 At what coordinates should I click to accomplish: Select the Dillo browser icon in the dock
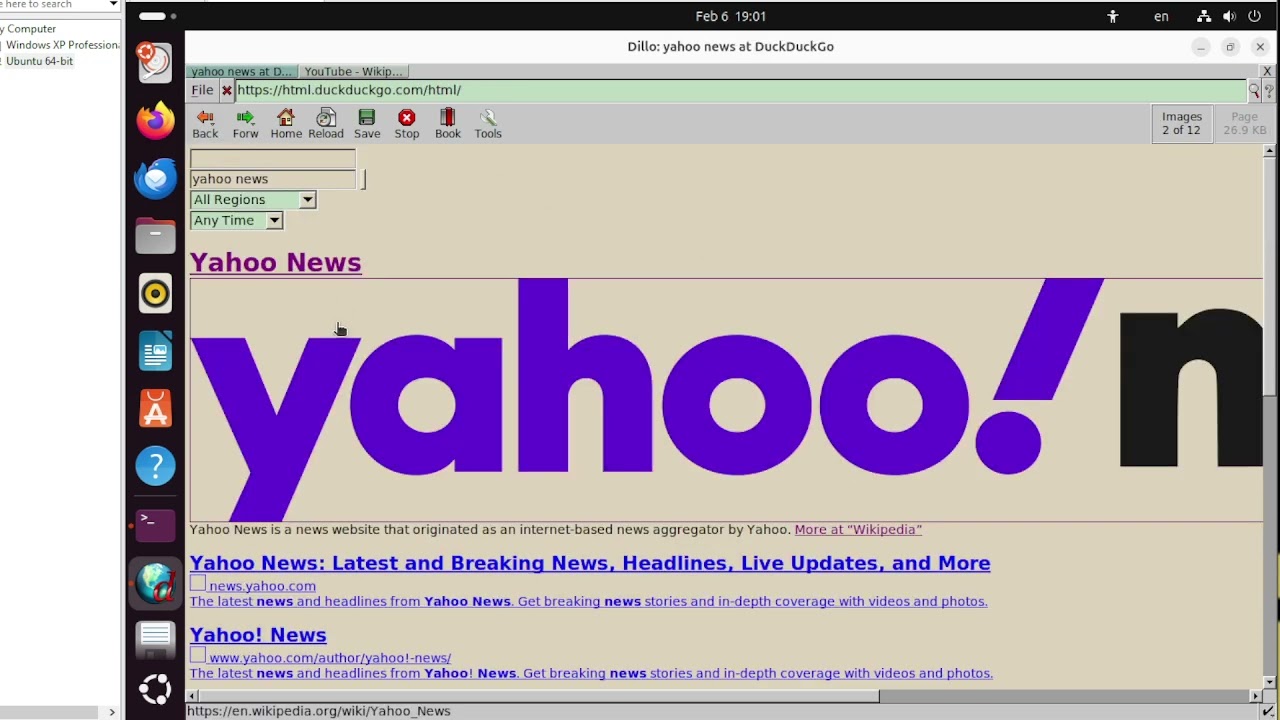tap(155, 582)
